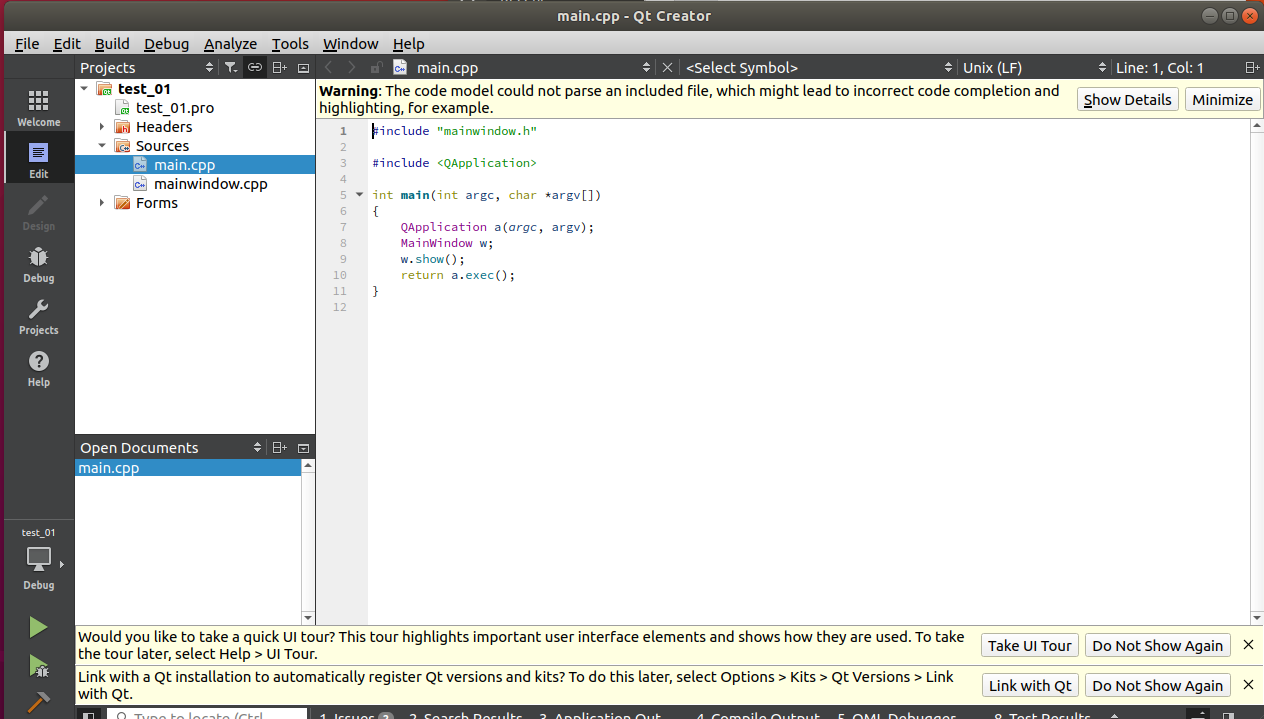The width and height of the screenshot is (1264, 719).
Task: Select main.cpp in Open Documents list
Action: (188, 468)
